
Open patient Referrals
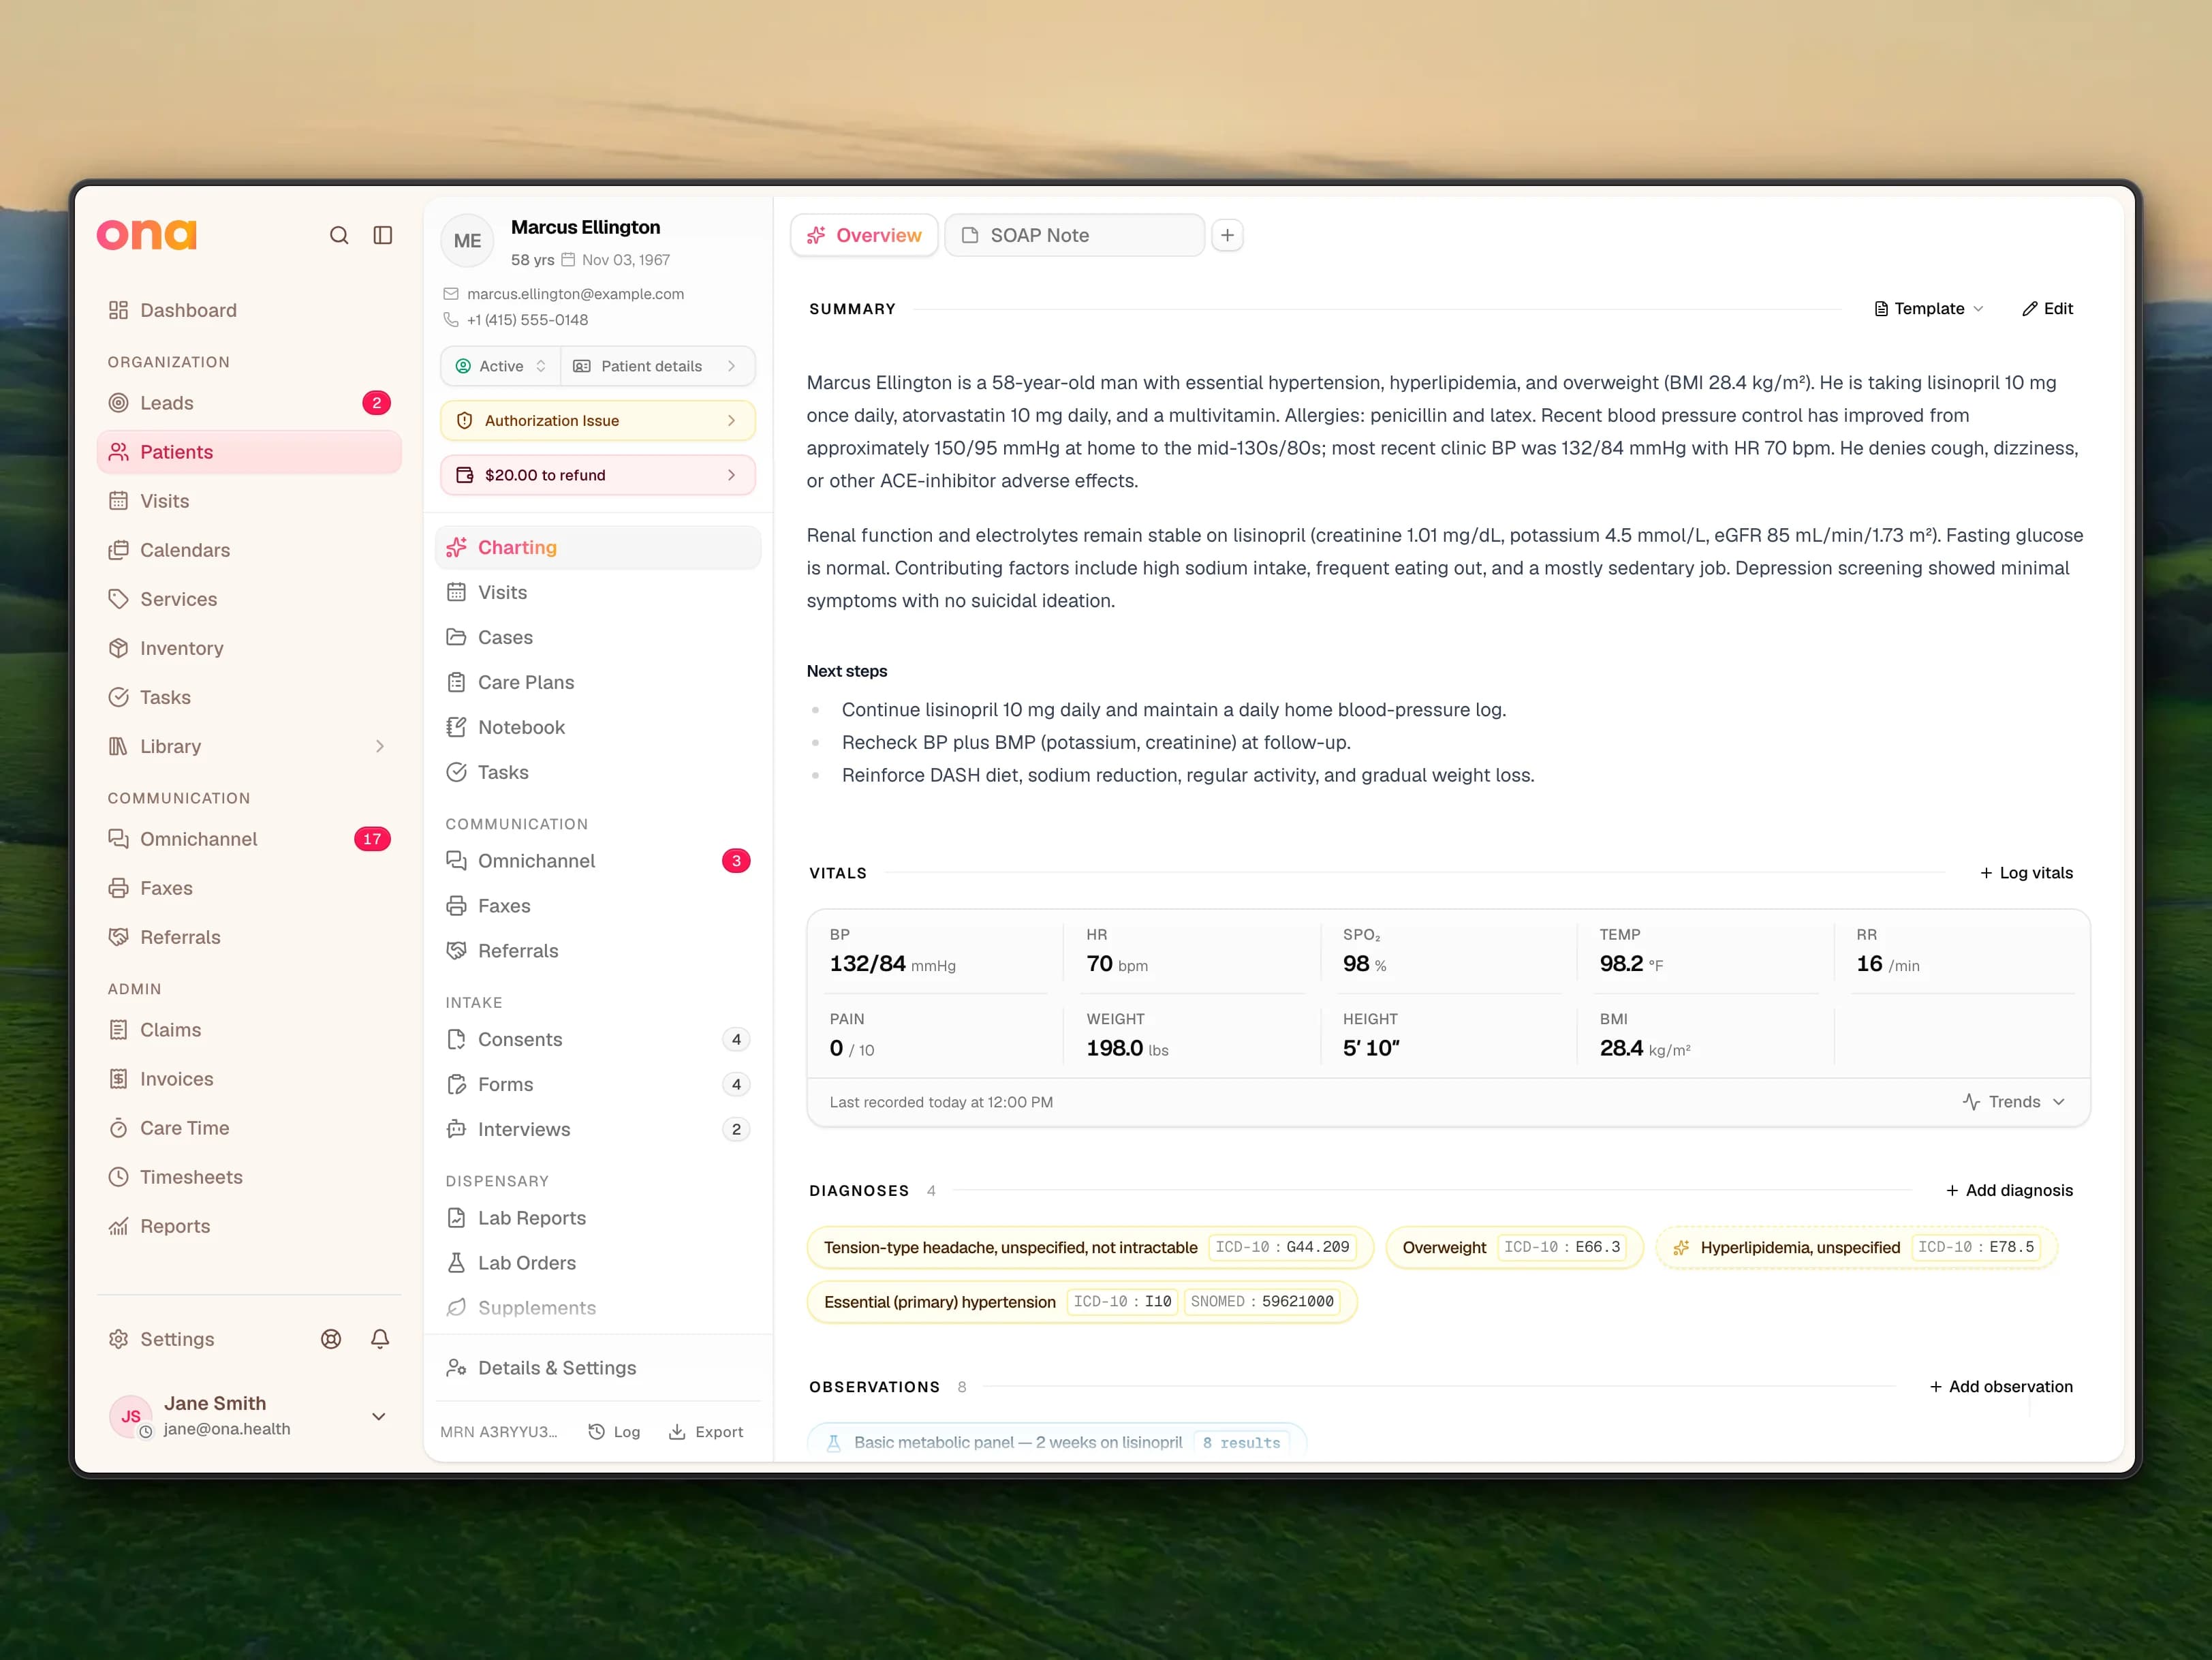click(598, 951)
